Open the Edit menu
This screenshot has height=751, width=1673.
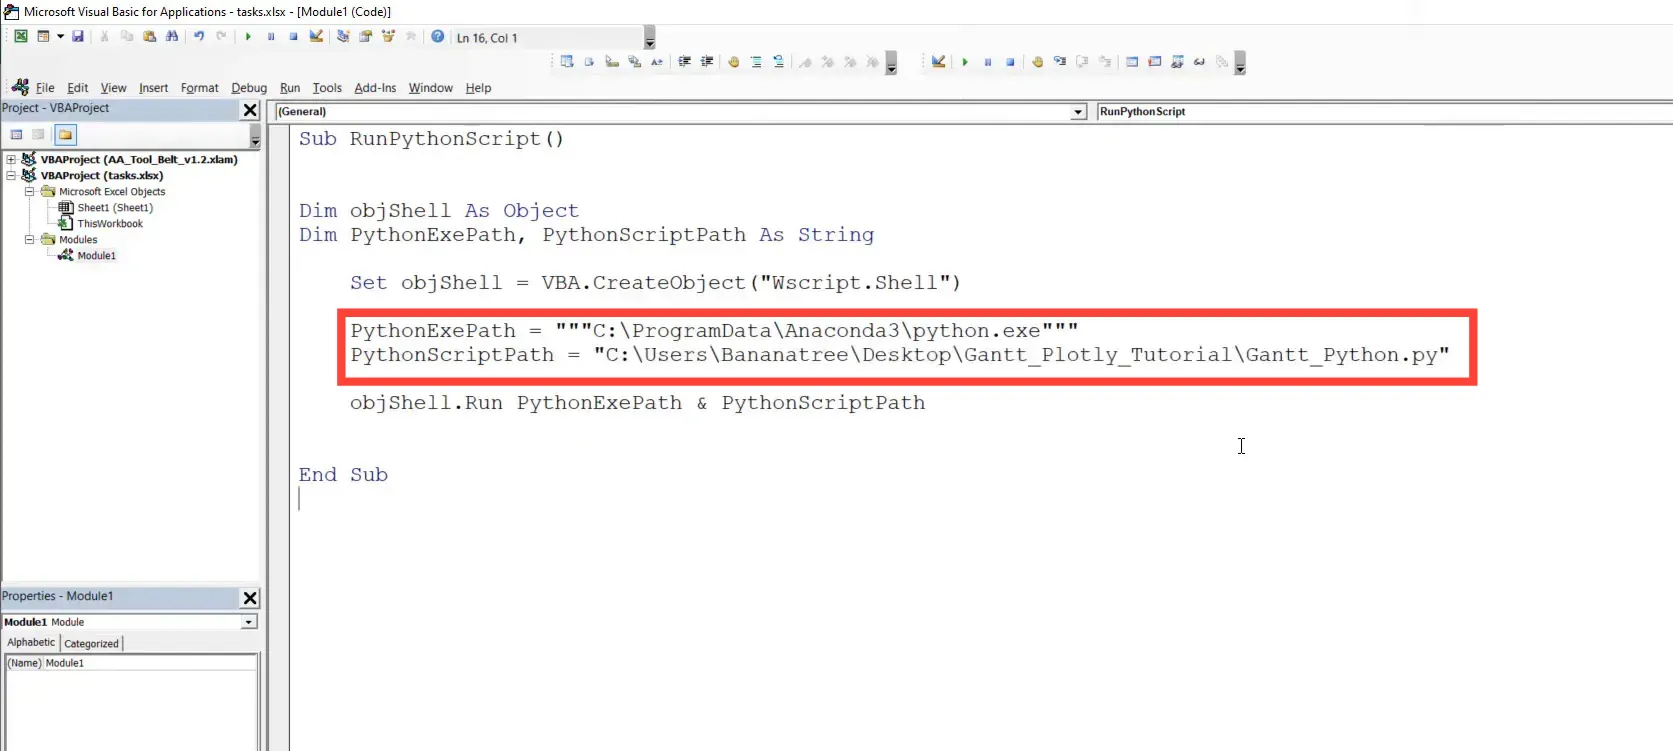coord(78,88)
